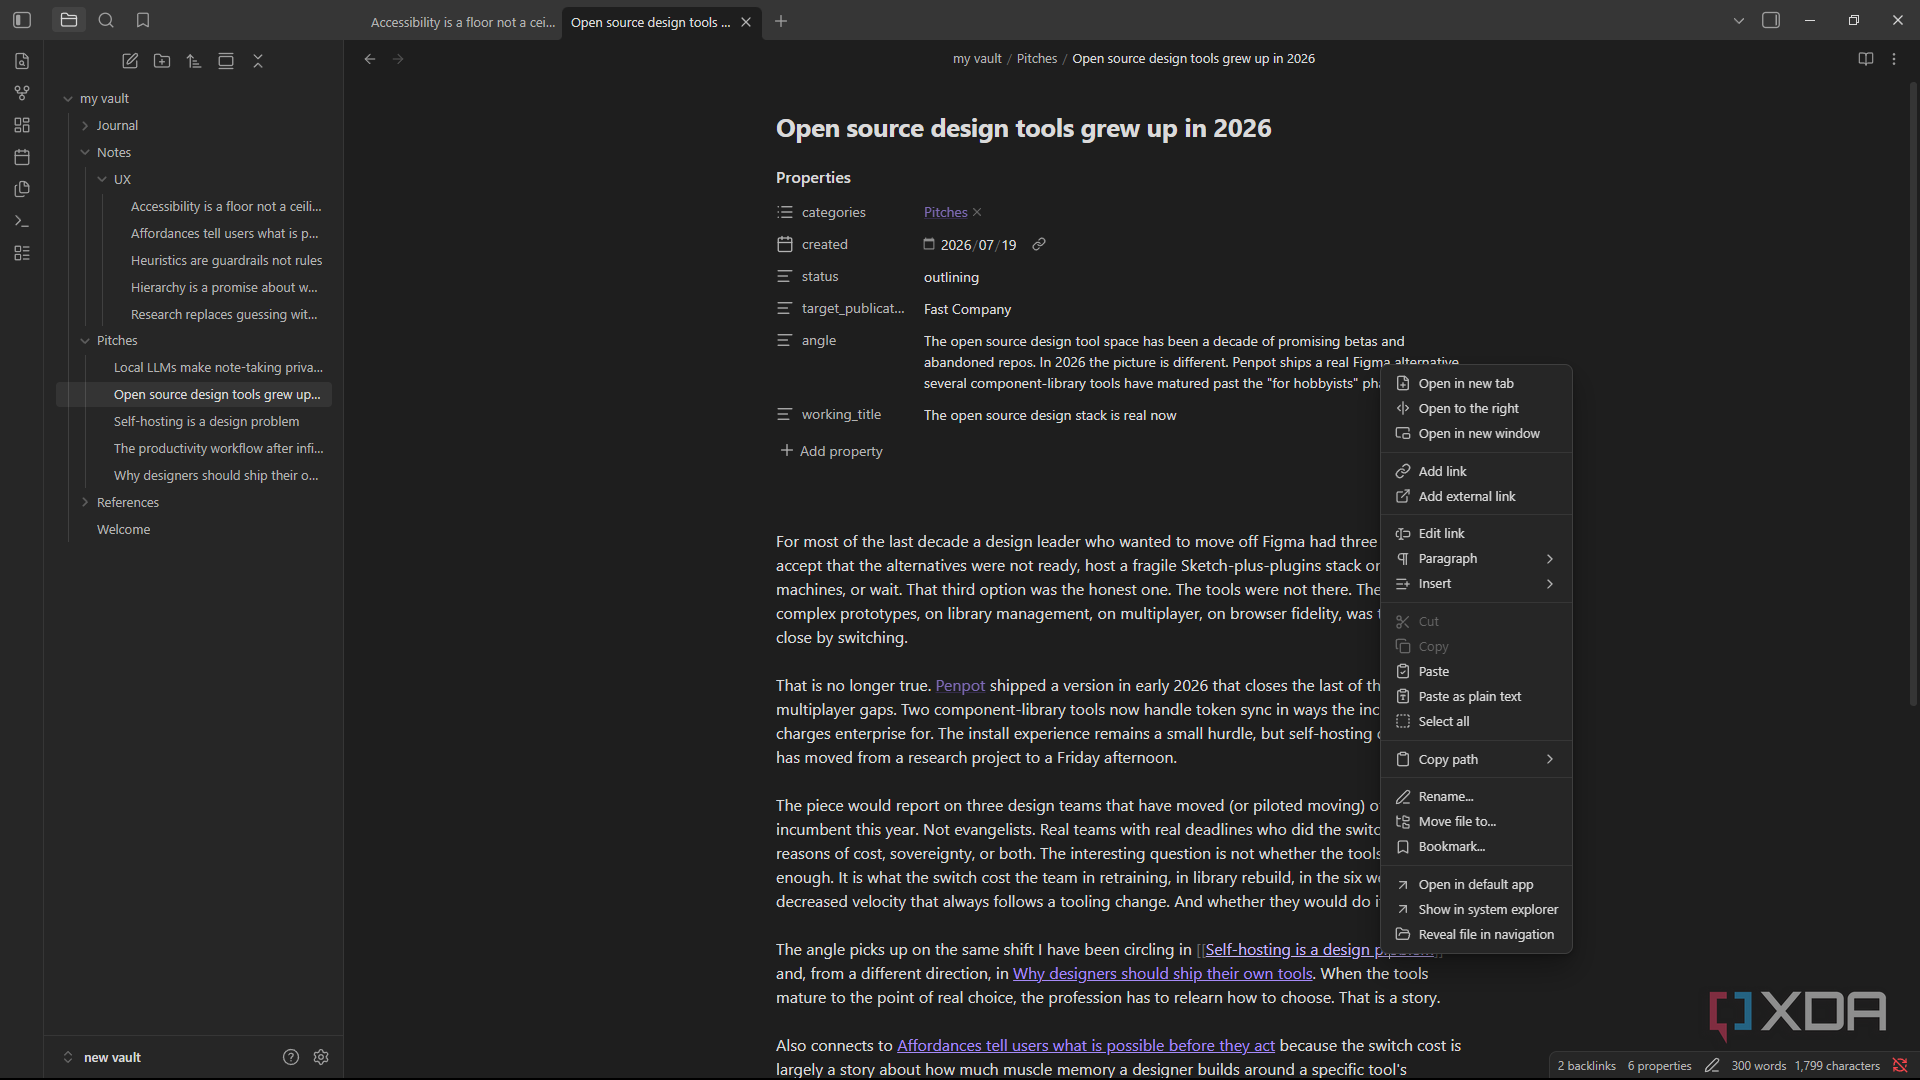The image size is (1920, 1080).
Task: Click 2 backlinks in status bar
Action: (x=1586, y=1066)
